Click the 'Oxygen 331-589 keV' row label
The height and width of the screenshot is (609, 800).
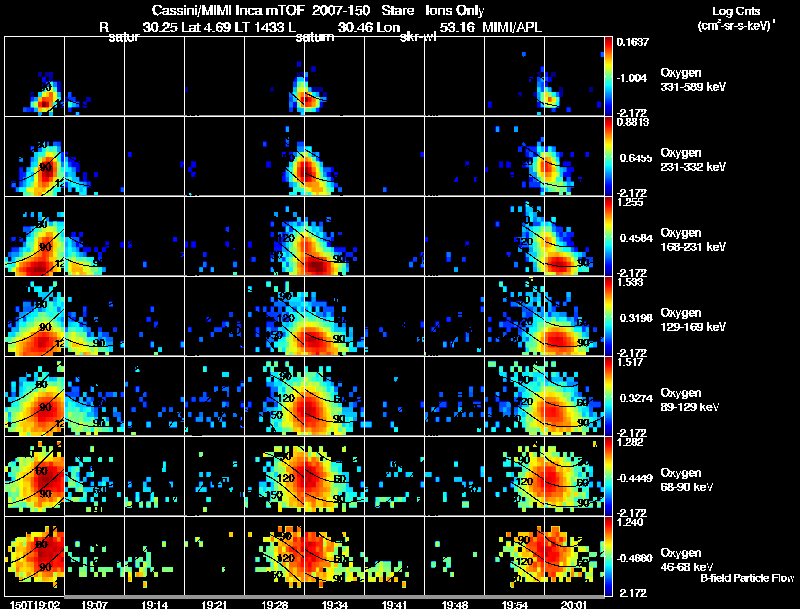(x=693, y=80)
